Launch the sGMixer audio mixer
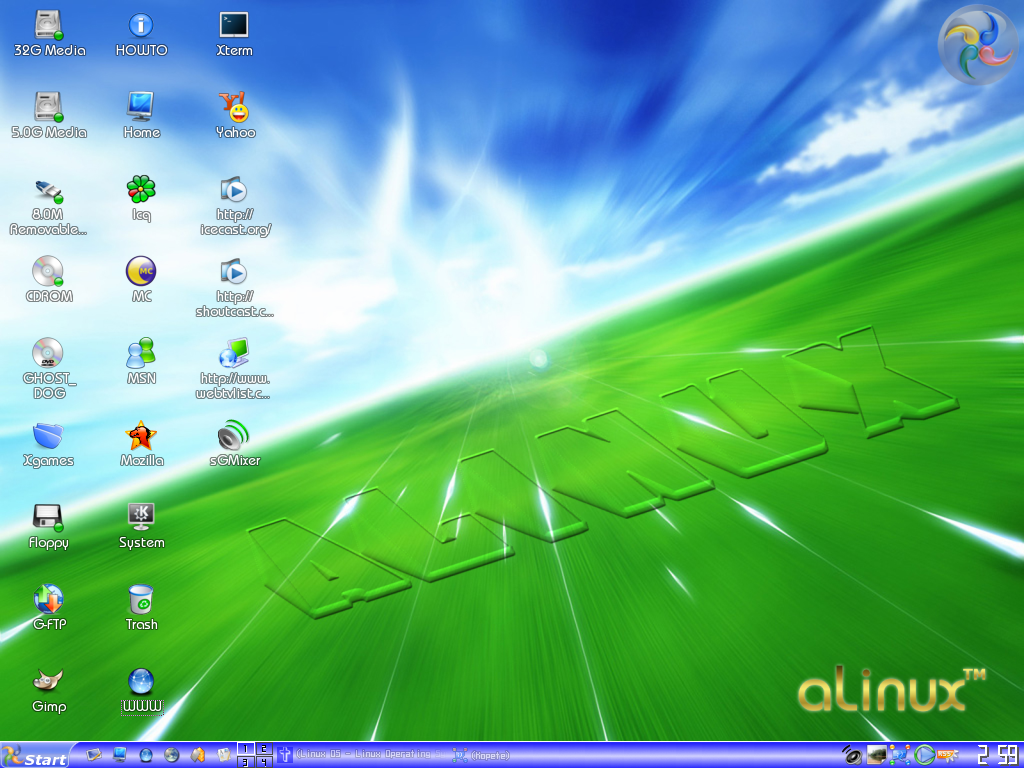The height and width of the screenshot is (768, 1024). 234,437
